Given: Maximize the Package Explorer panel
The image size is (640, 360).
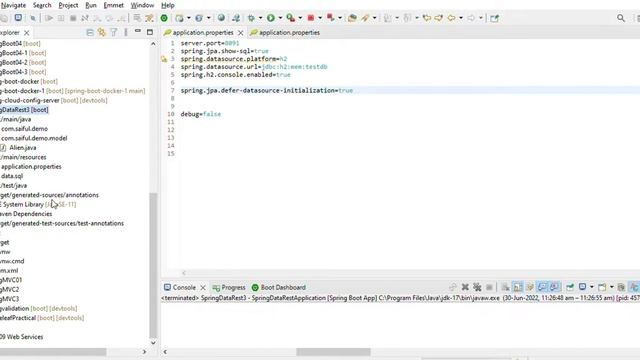Looking at the screenshot, I should 150,32.
